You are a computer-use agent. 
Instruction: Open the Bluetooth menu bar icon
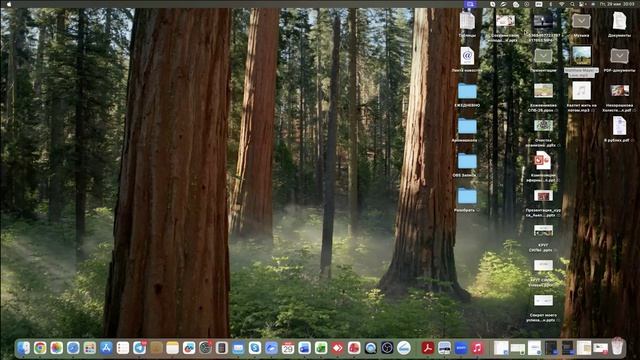tap(550, 4)
